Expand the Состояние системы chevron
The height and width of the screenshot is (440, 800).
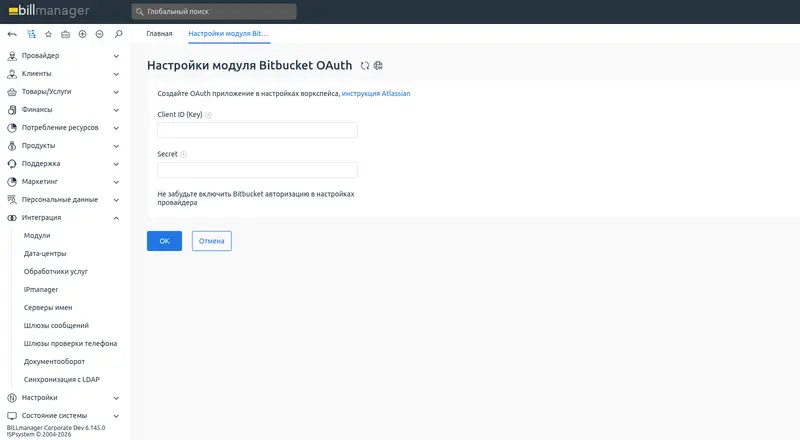[x=116, y=416]
